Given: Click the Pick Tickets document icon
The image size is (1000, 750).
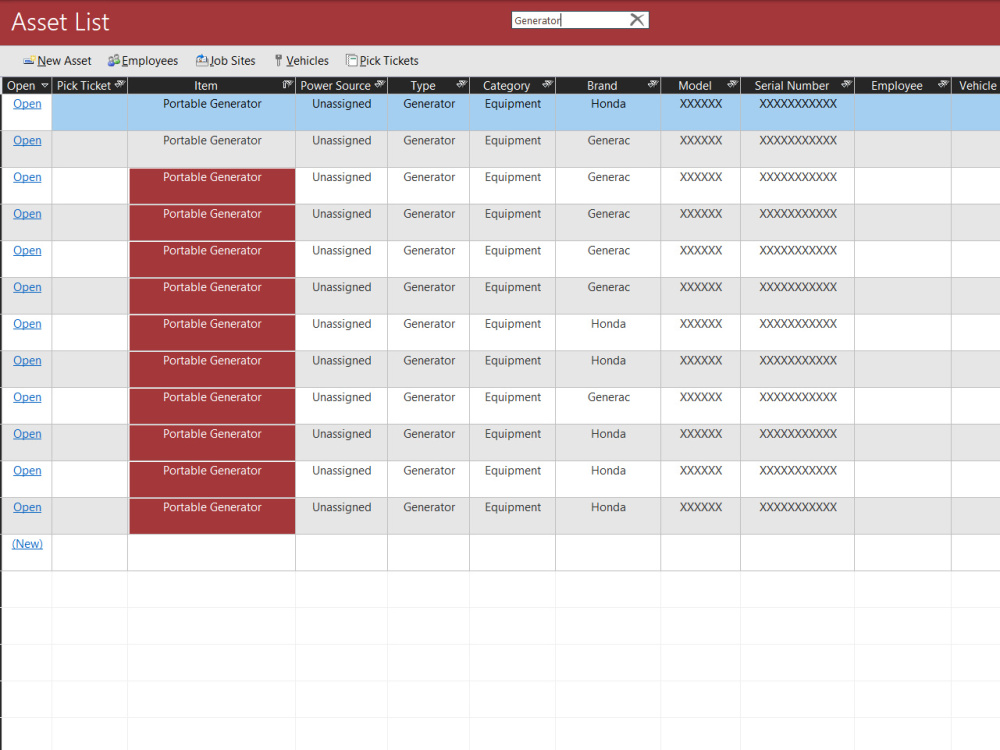Looking at the screenshot, I should (x=351, y=61).
